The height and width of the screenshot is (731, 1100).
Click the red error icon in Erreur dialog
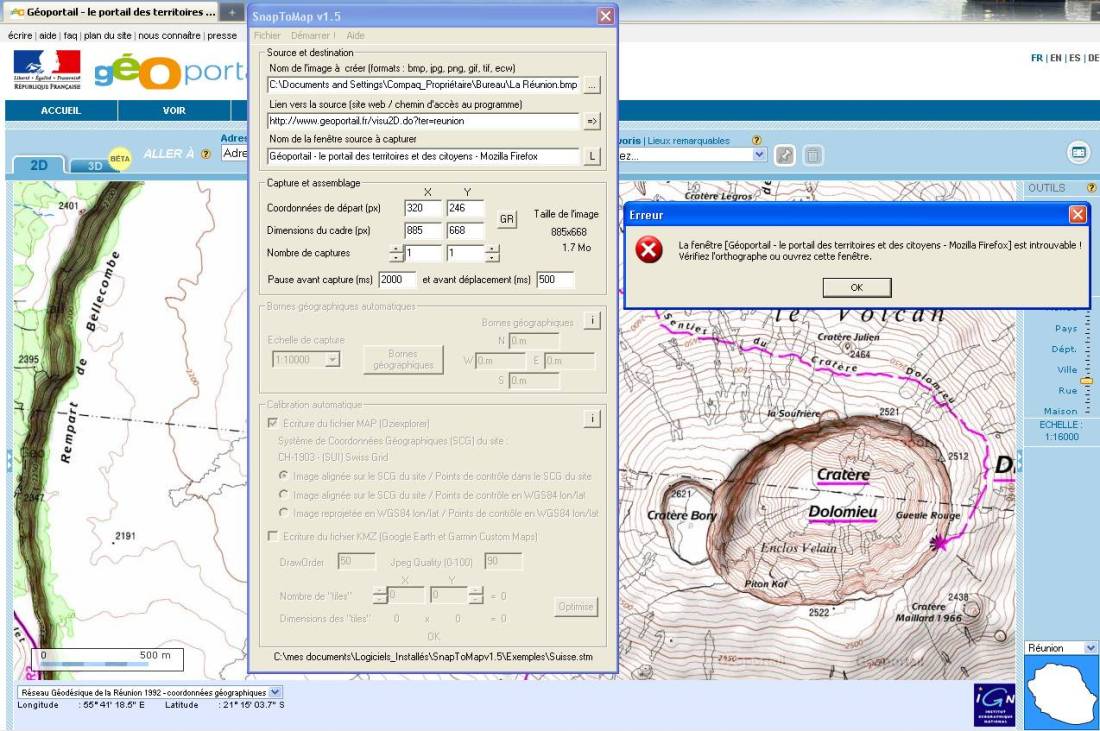click(649, 250)
